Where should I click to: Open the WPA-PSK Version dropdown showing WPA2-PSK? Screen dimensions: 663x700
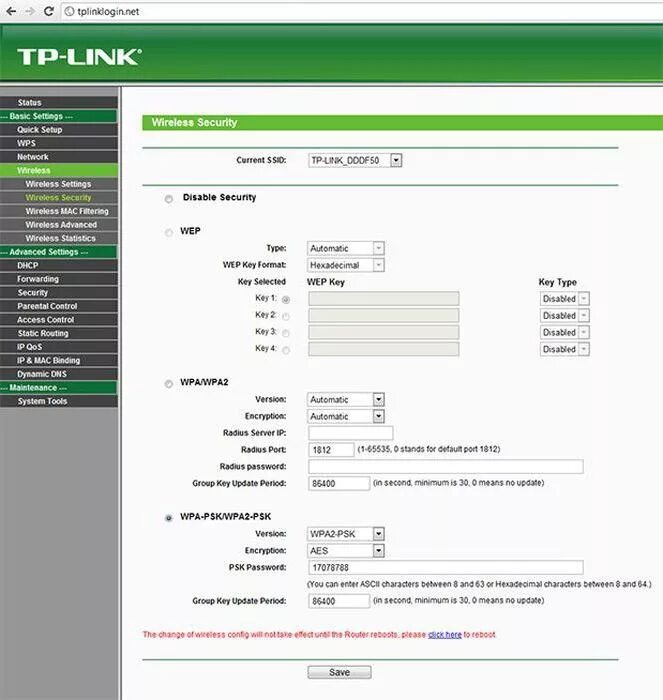point(346,534)
